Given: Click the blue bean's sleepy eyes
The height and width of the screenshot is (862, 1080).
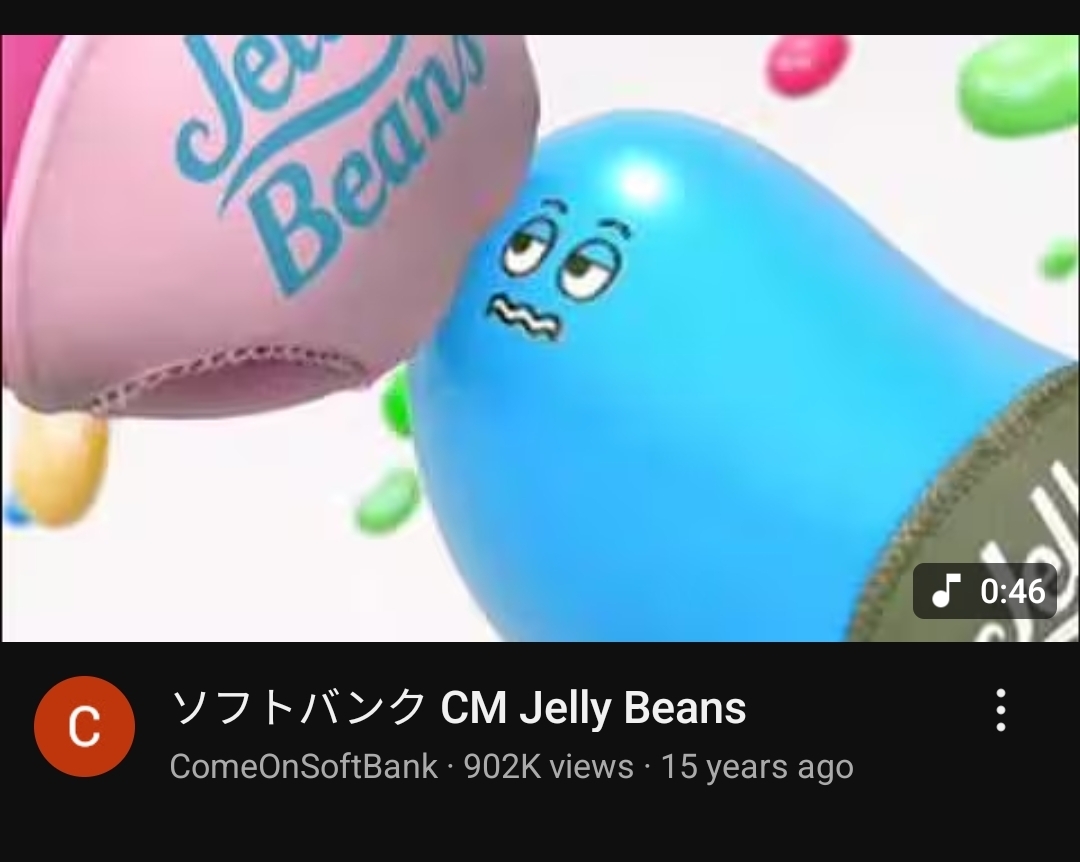Looking at the screenshot, I should [x=563, y=252].
